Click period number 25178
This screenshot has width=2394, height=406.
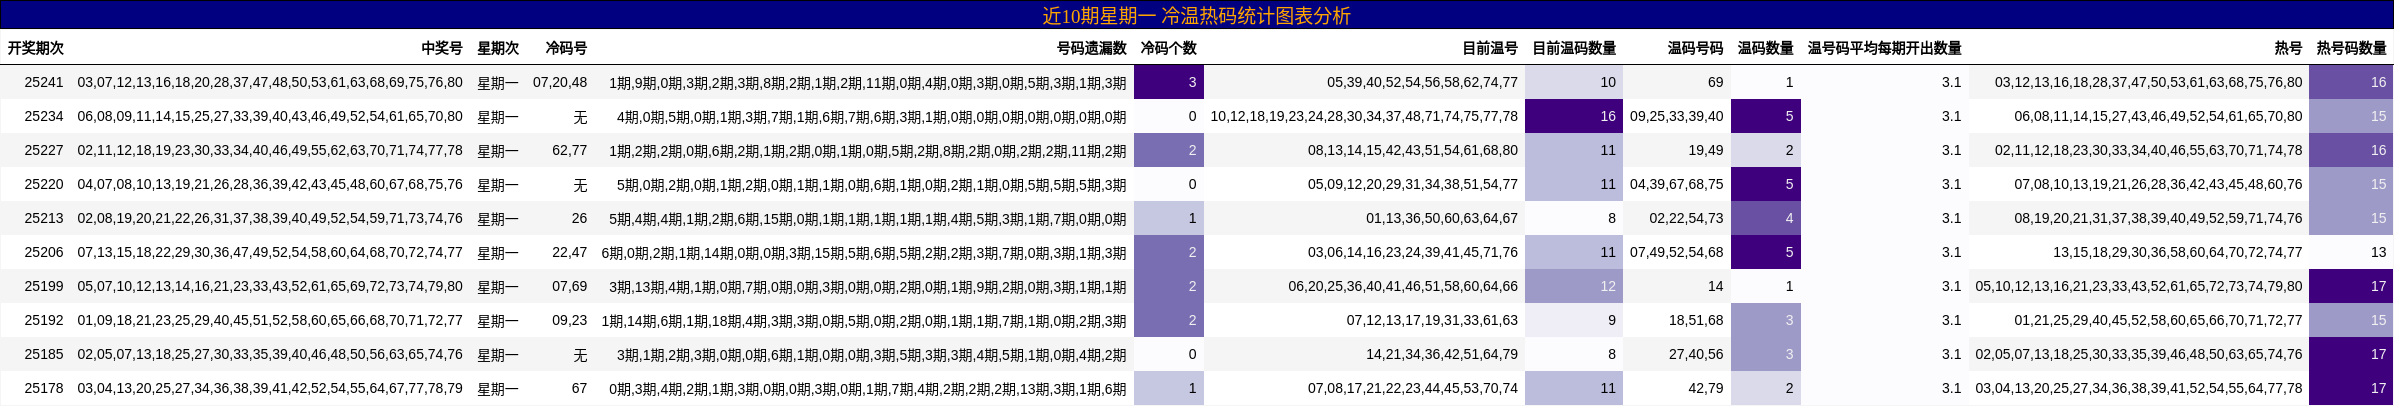pos(44,388)
